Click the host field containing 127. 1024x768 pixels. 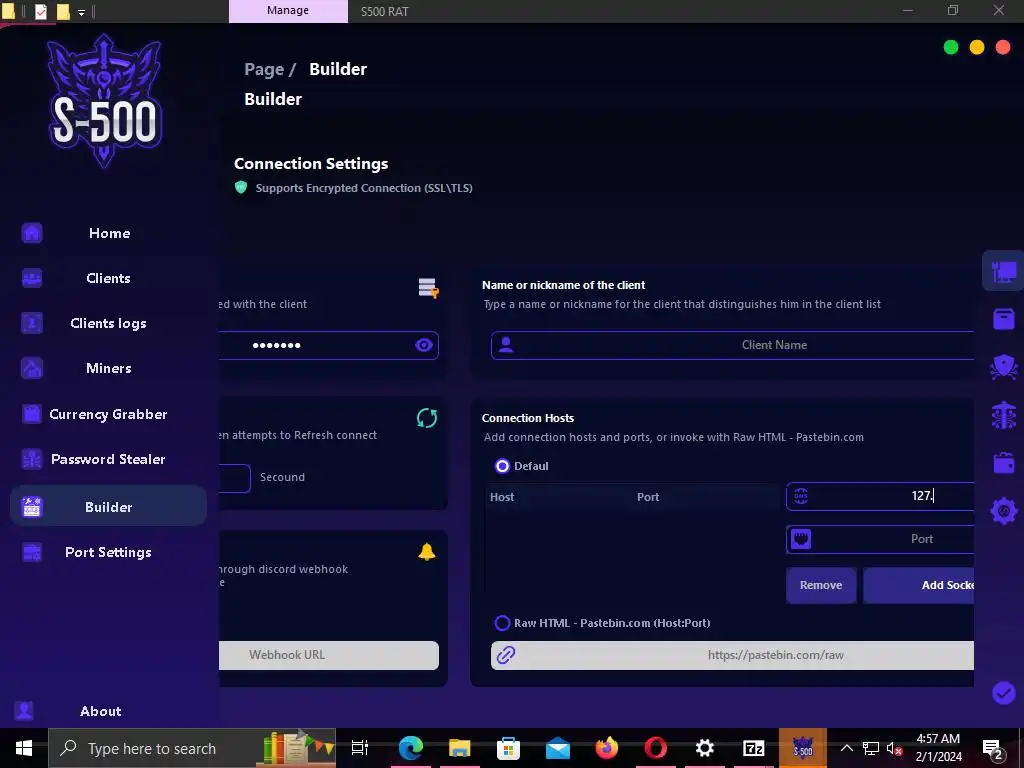(880, 496)
